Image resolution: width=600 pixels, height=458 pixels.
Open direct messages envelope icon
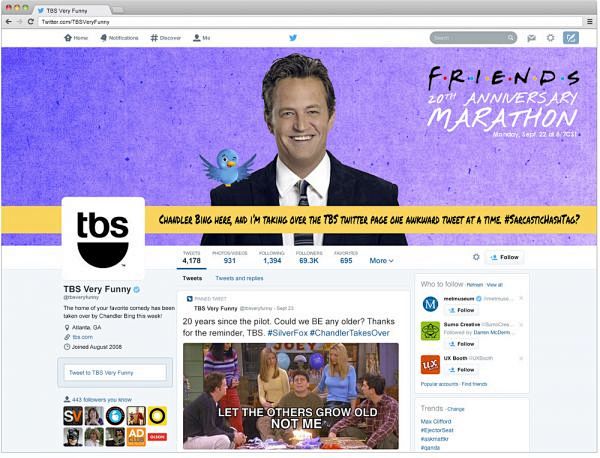532,38
